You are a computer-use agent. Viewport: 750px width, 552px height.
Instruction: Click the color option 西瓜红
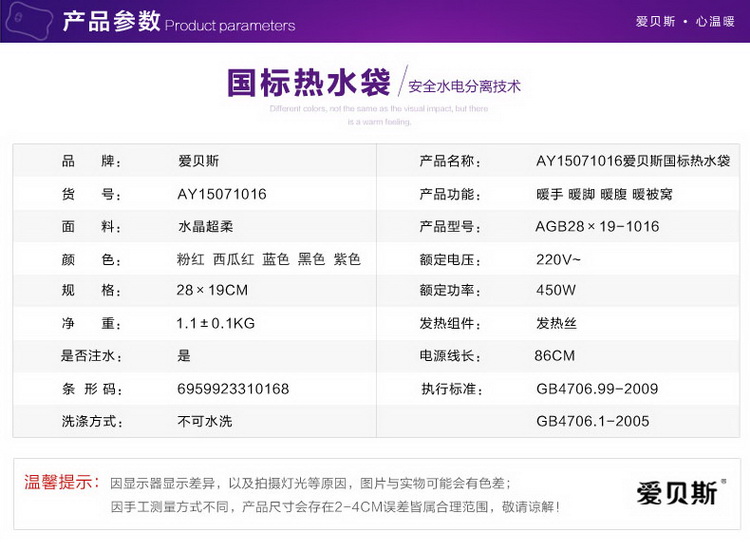click(233, 259)
